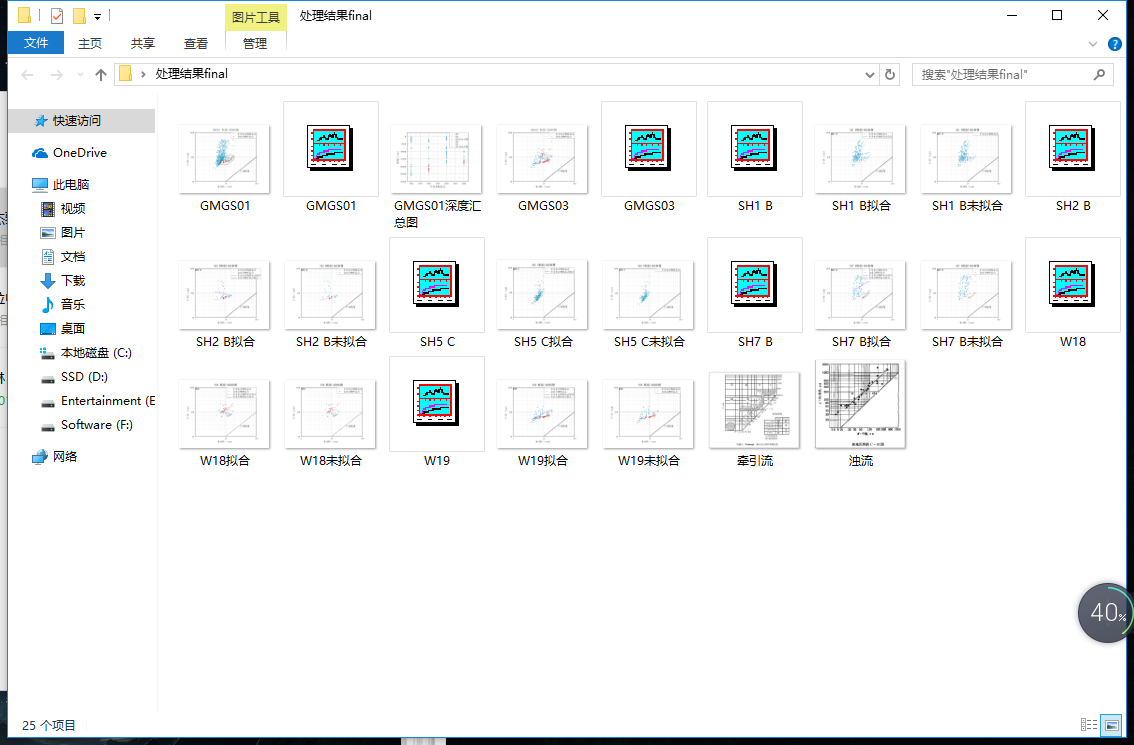Select OneDrive in the navigation pane
This screenshot has height=745, width=1134.
pos(79,153)
